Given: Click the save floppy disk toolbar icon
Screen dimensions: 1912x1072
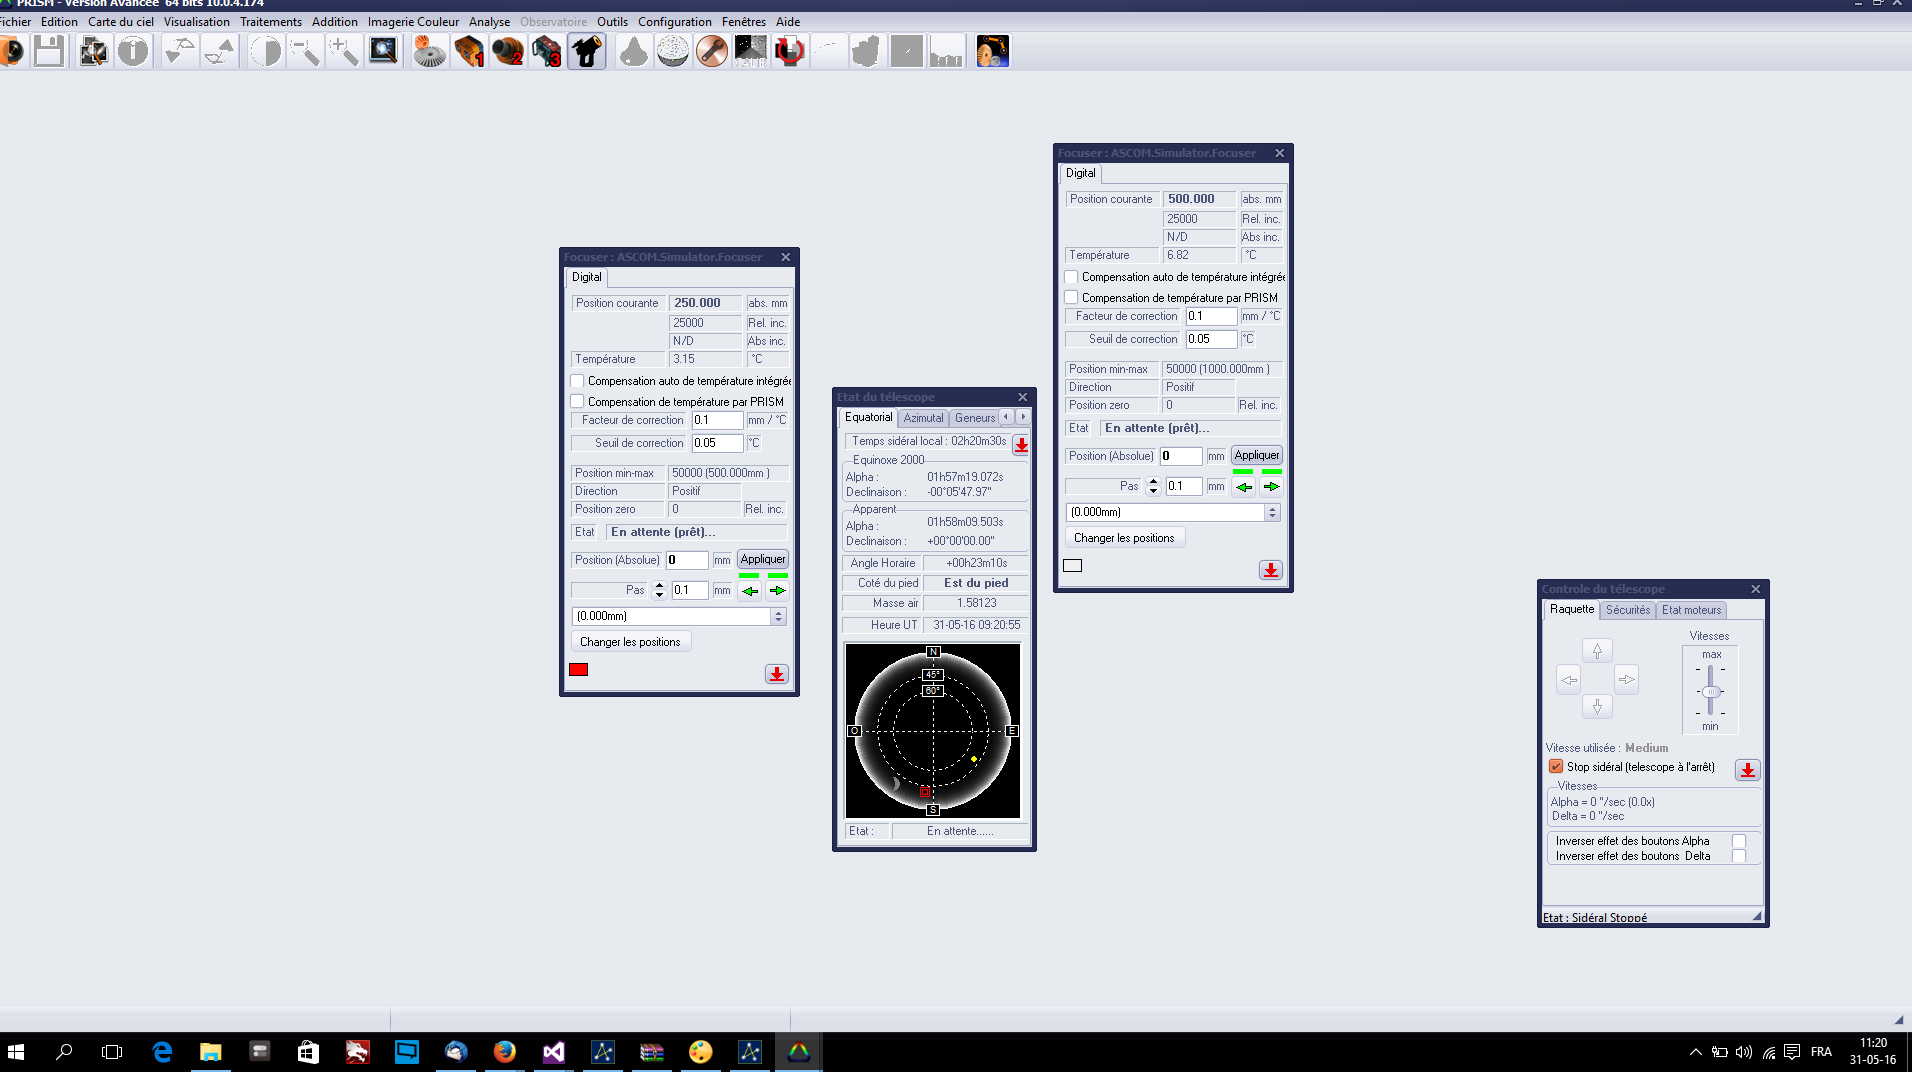Looking at the screenshot, I should pos(48,51).
